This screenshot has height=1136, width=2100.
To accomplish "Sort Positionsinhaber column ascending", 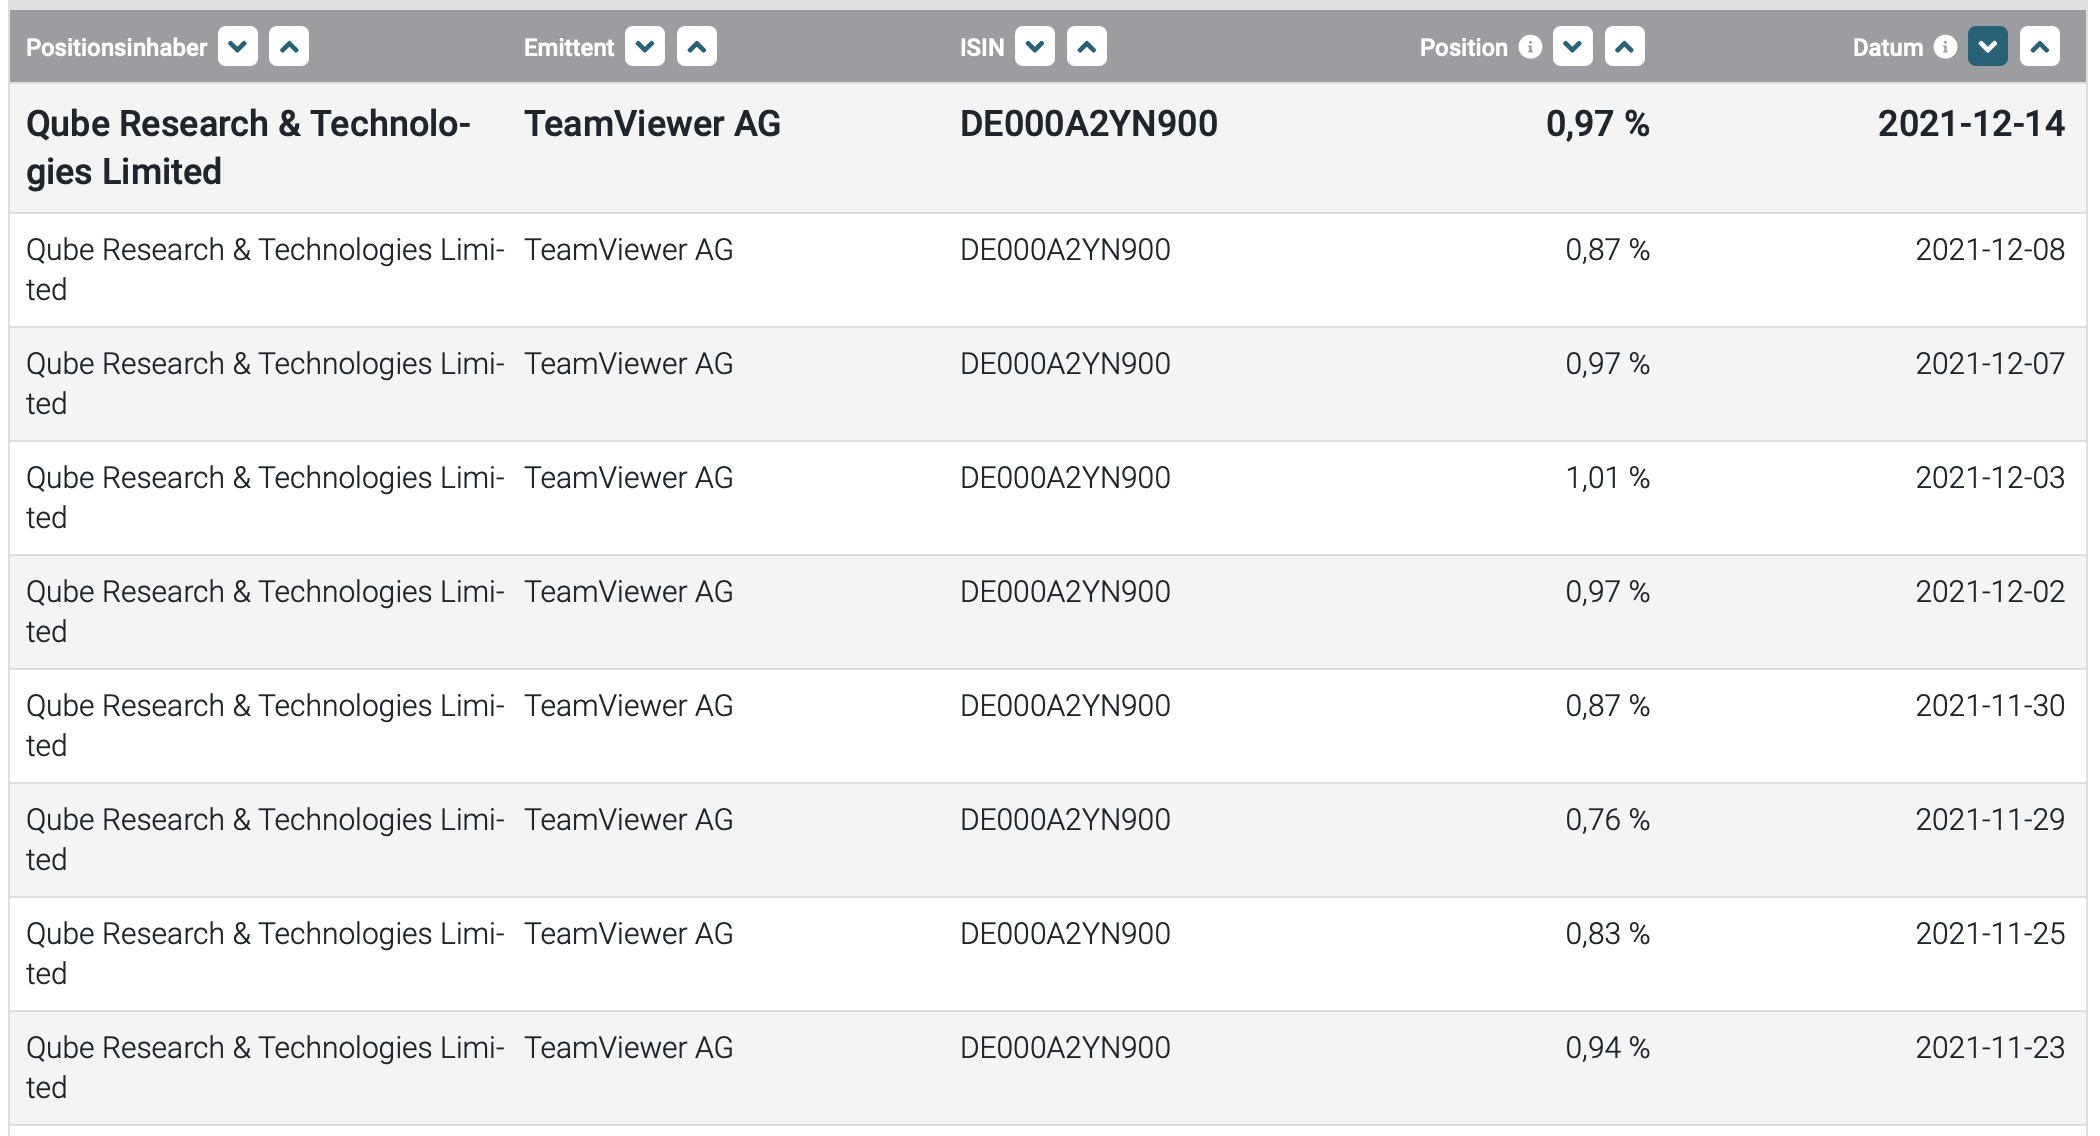I will (x=289, y=47).
